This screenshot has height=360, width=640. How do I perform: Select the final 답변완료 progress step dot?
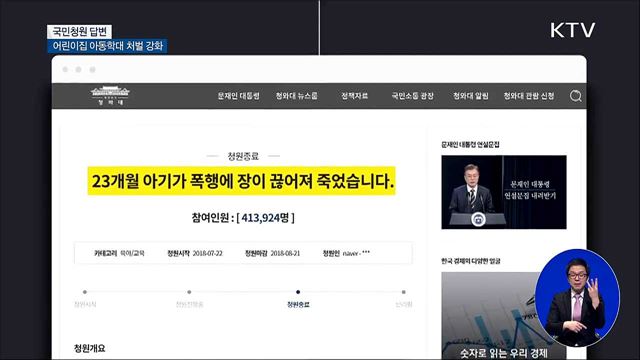[404, 292]
